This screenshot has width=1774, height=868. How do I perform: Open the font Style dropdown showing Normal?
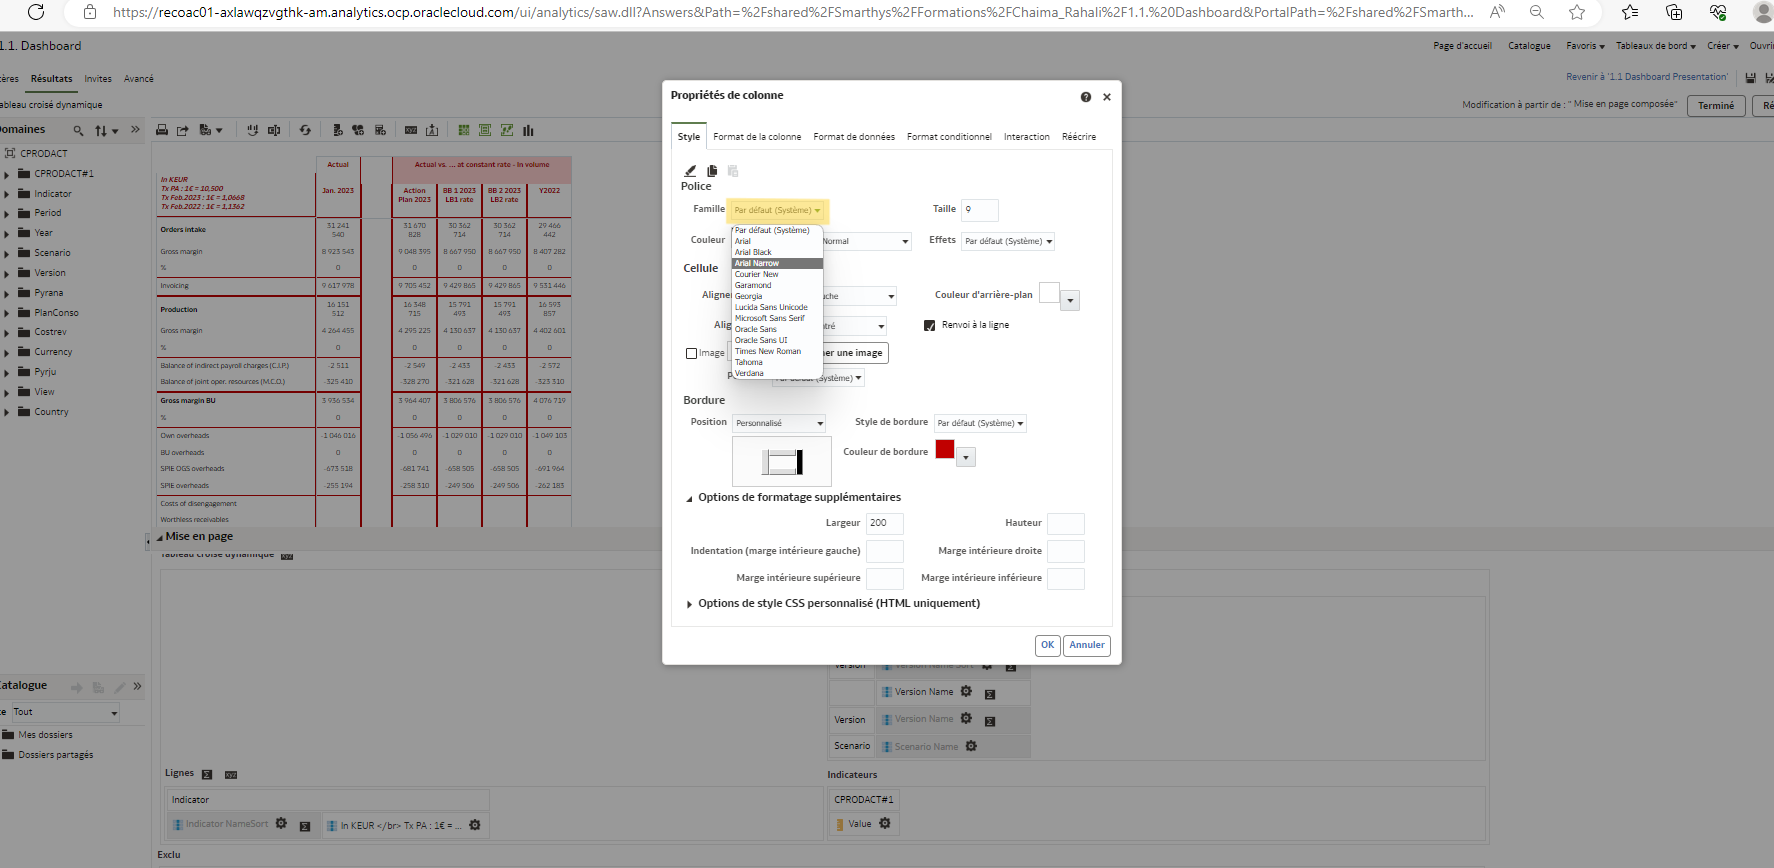tap(865, 241)
